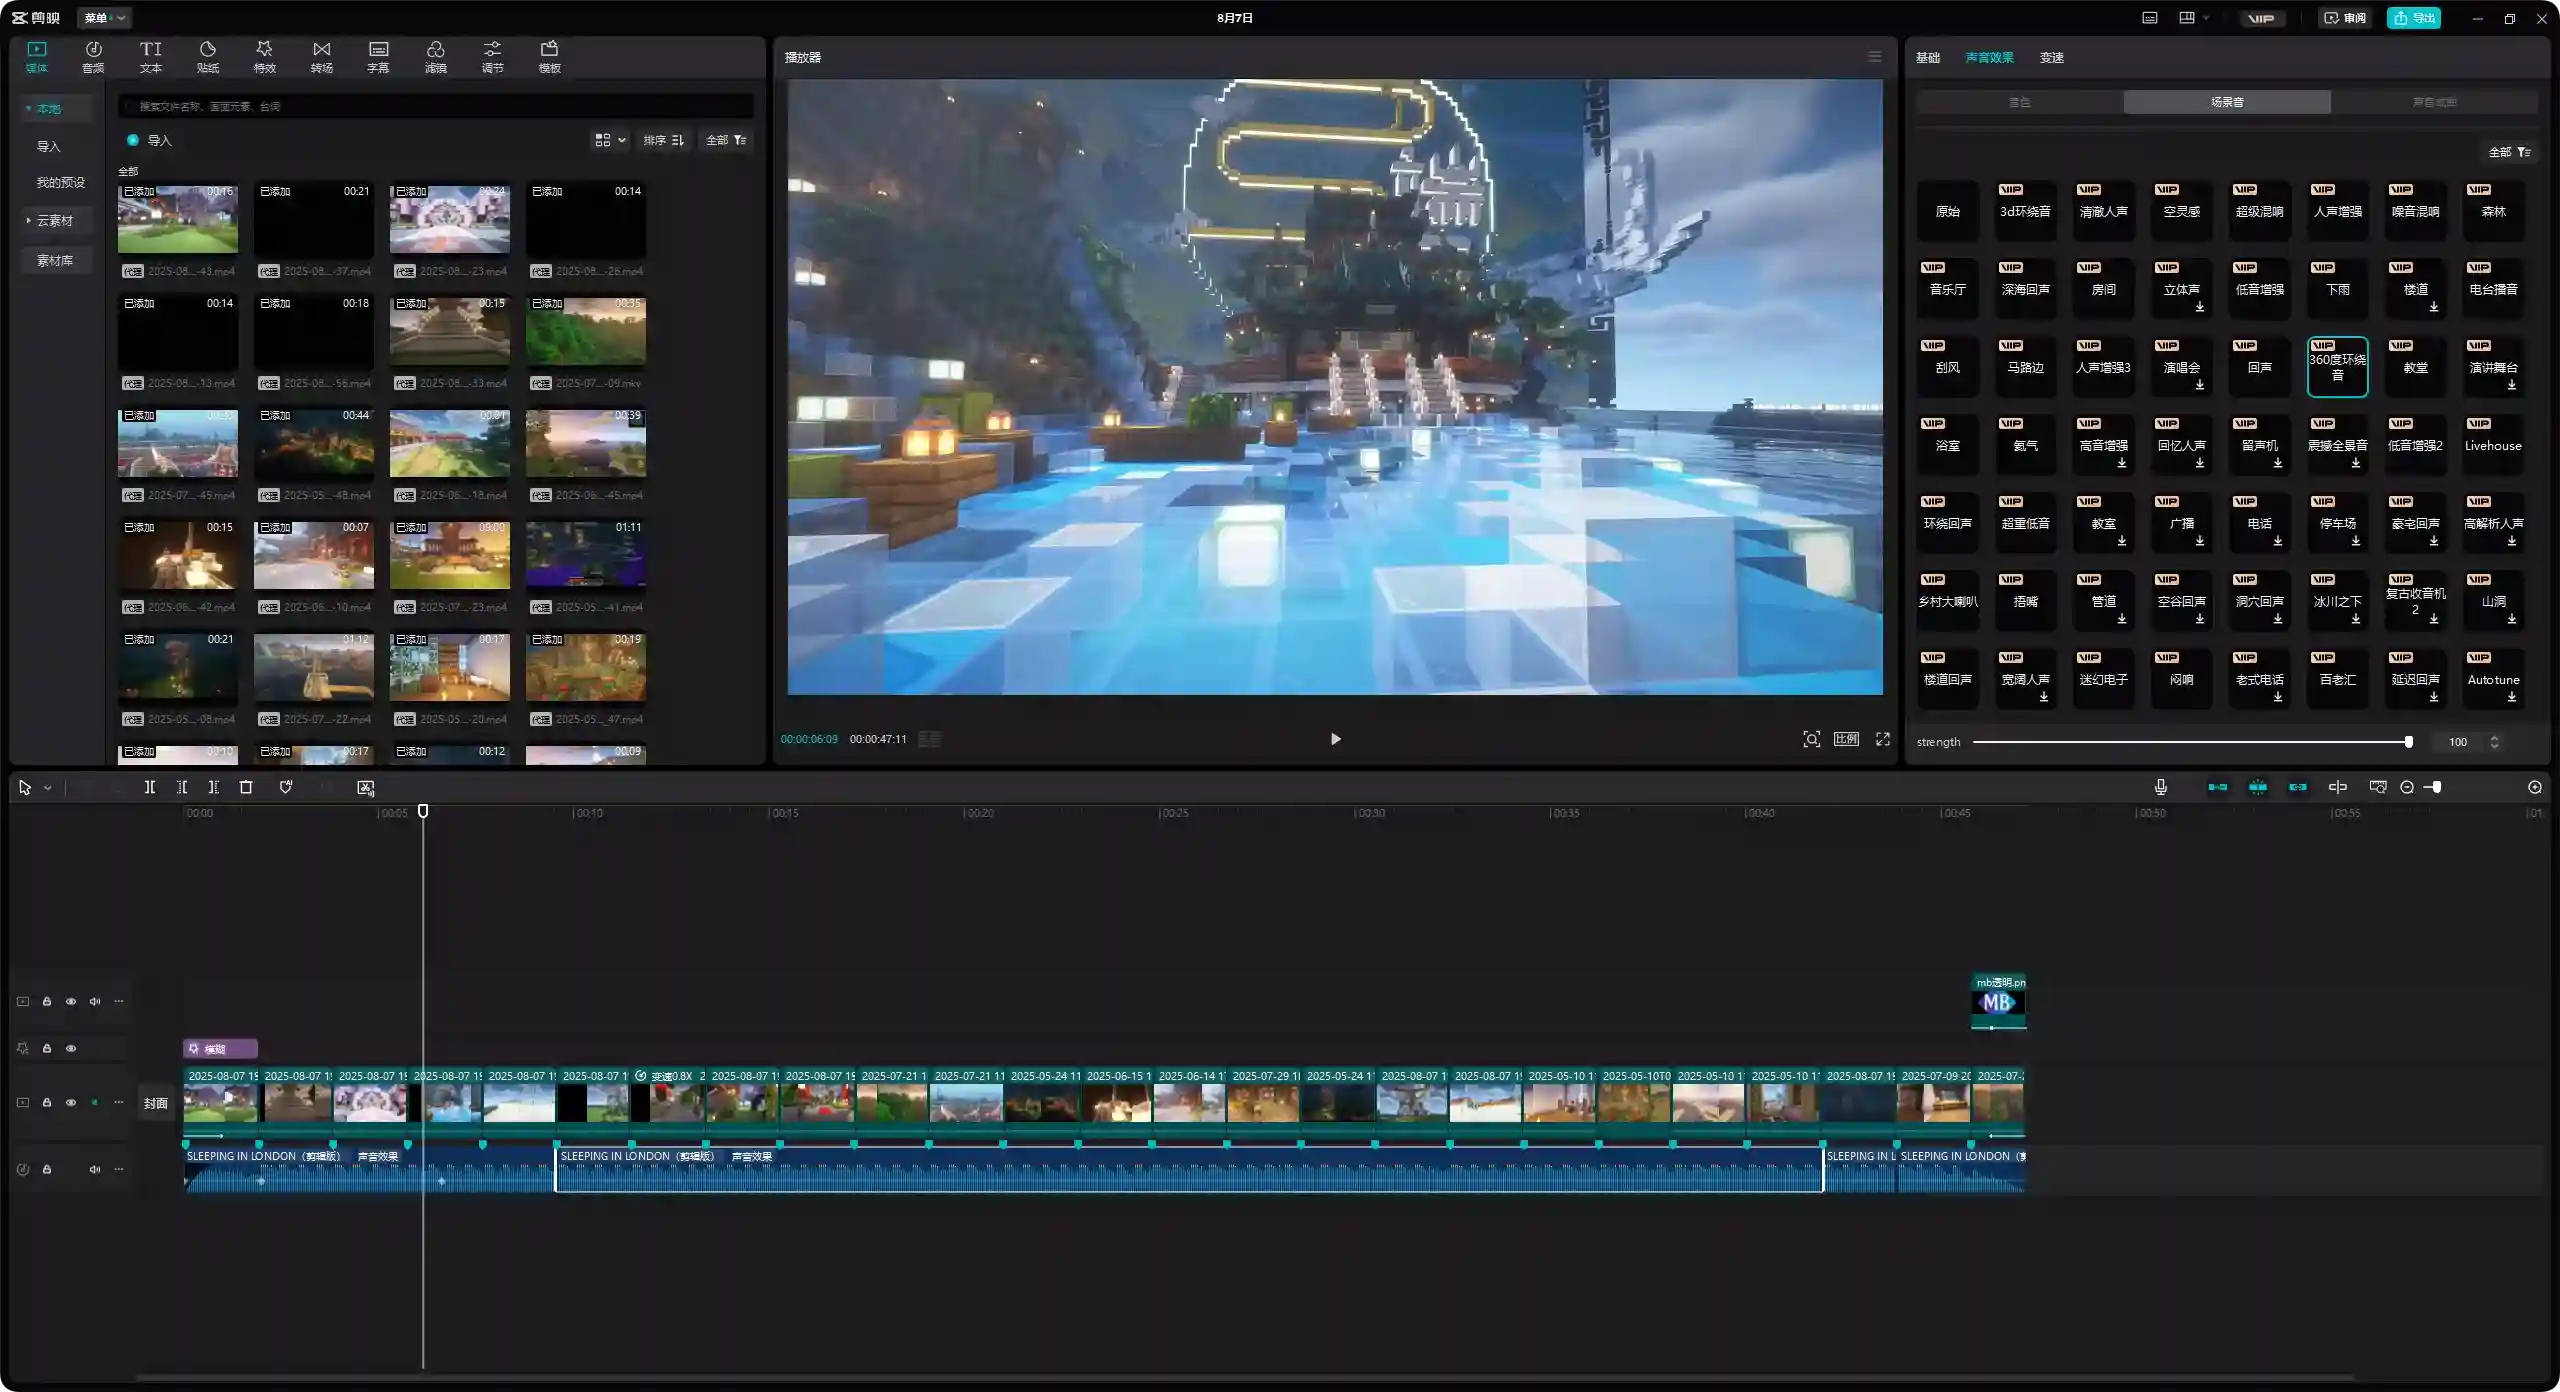
Task: Hide the top overlay video track
Action: coord(71,1001)
